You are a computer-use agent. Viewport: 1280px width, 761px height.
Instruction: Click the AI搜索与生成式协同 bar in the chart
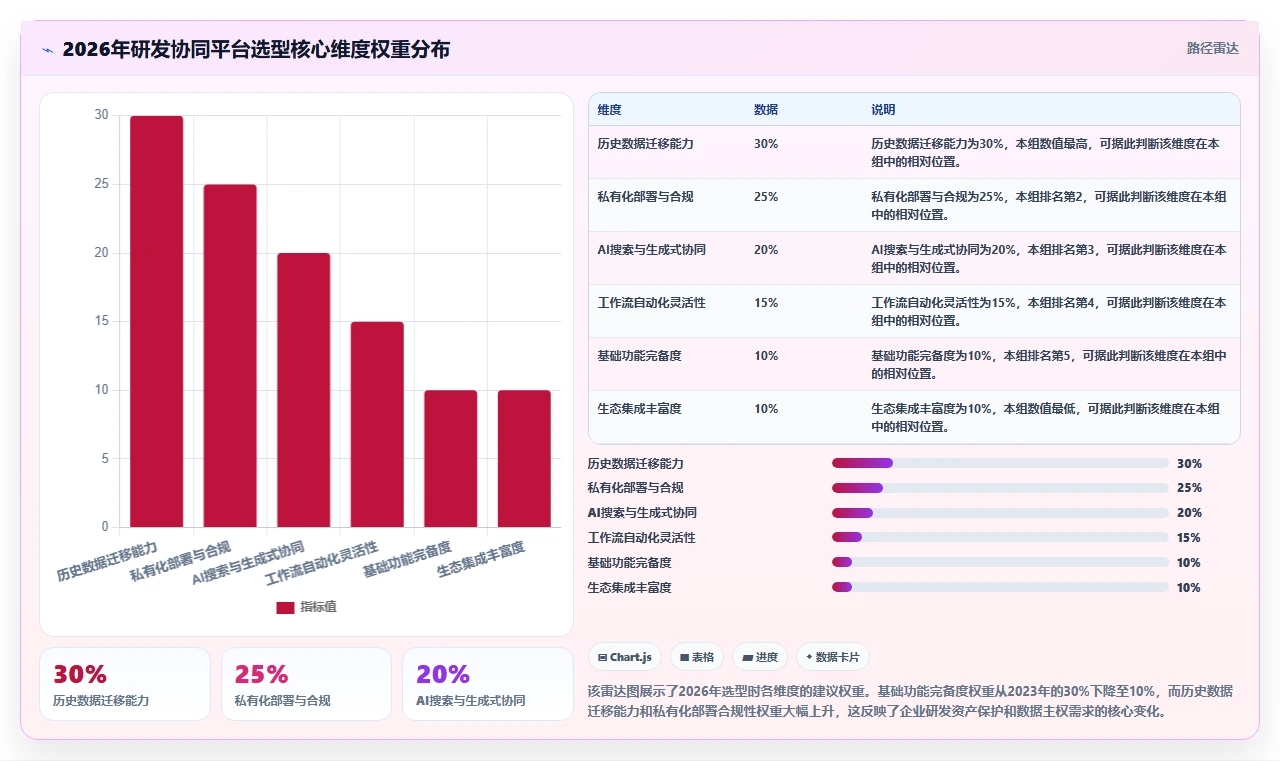click(x=304, y=390)
